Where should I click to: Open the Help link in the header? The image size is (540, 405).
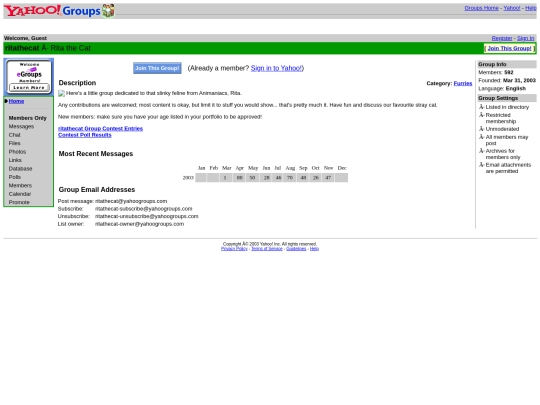[530, 8]
